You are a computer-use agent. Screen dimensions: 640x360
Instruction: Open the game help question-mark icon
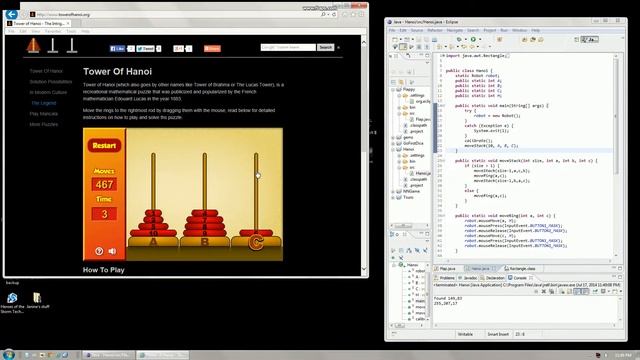click(x=99, y=251)
